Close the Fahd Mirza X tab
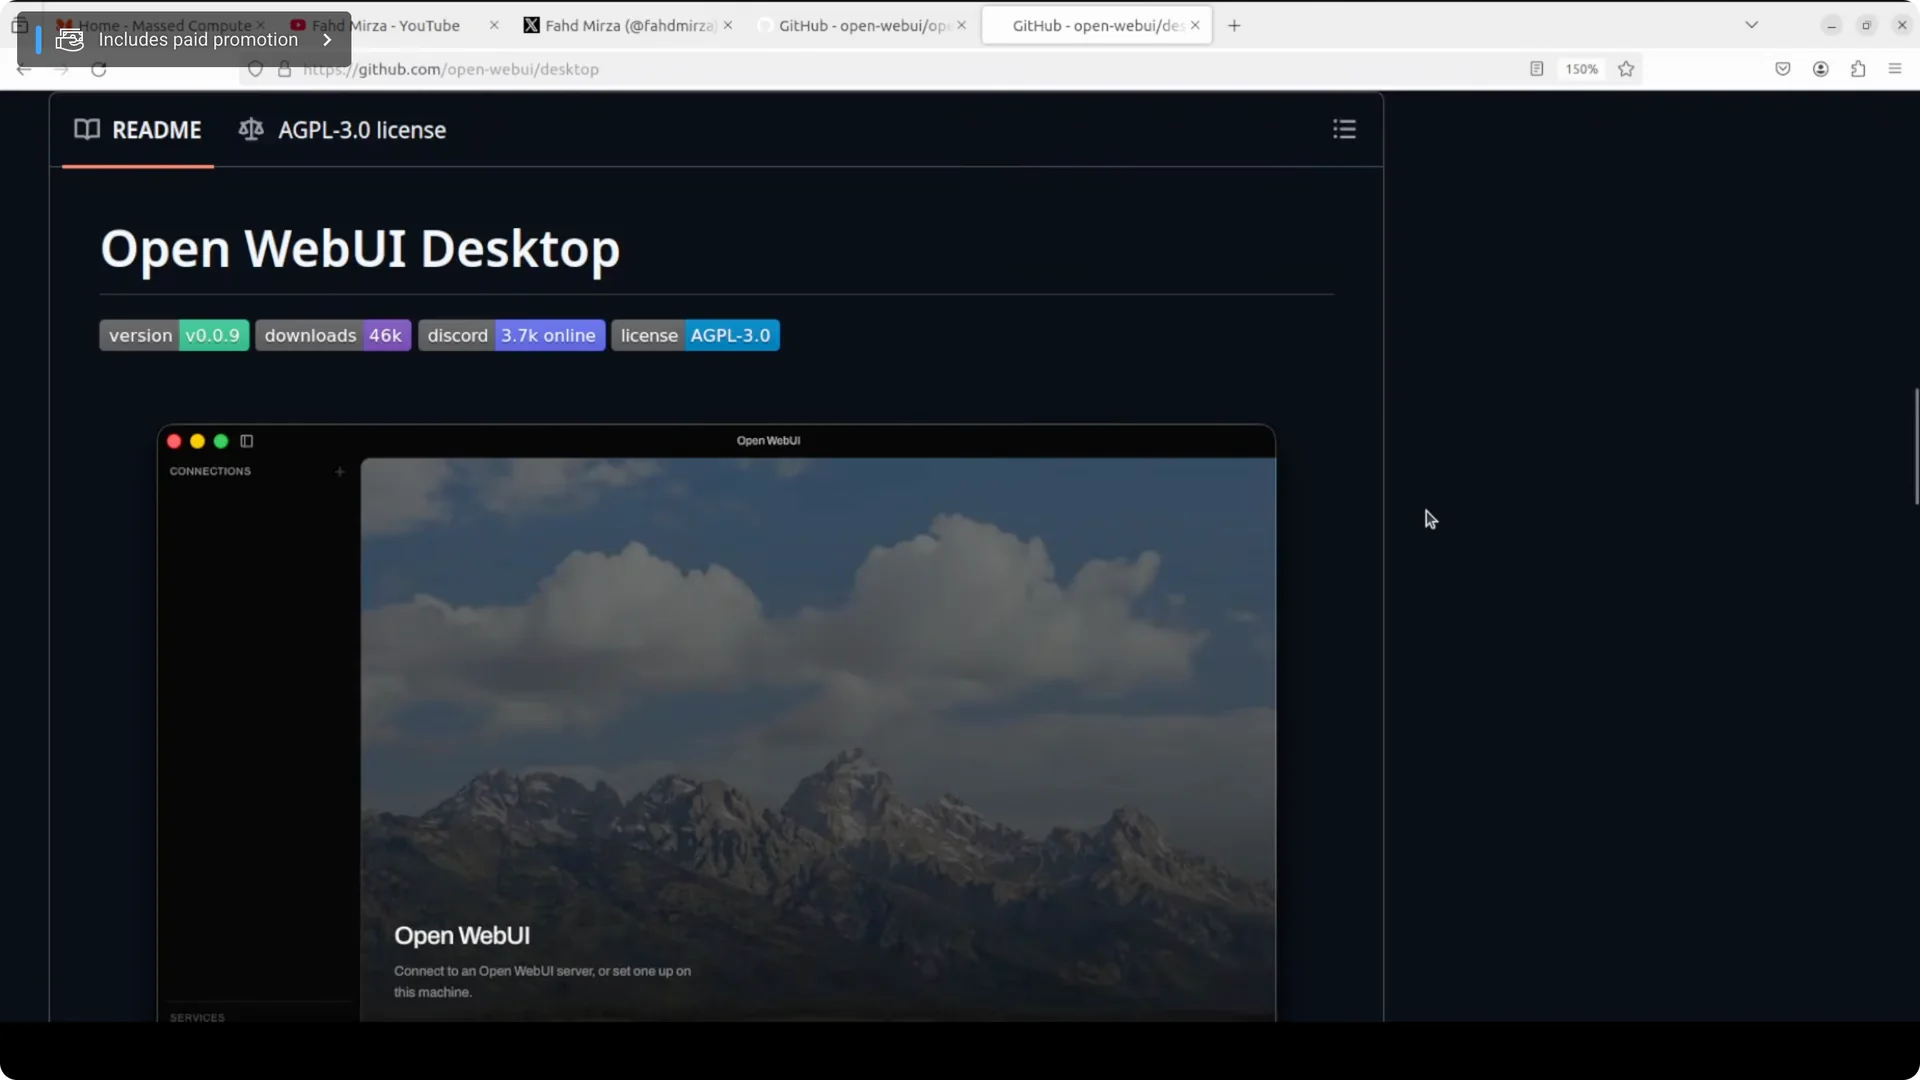Screen dimensions: 1920x1080 [x=728, y=25]
